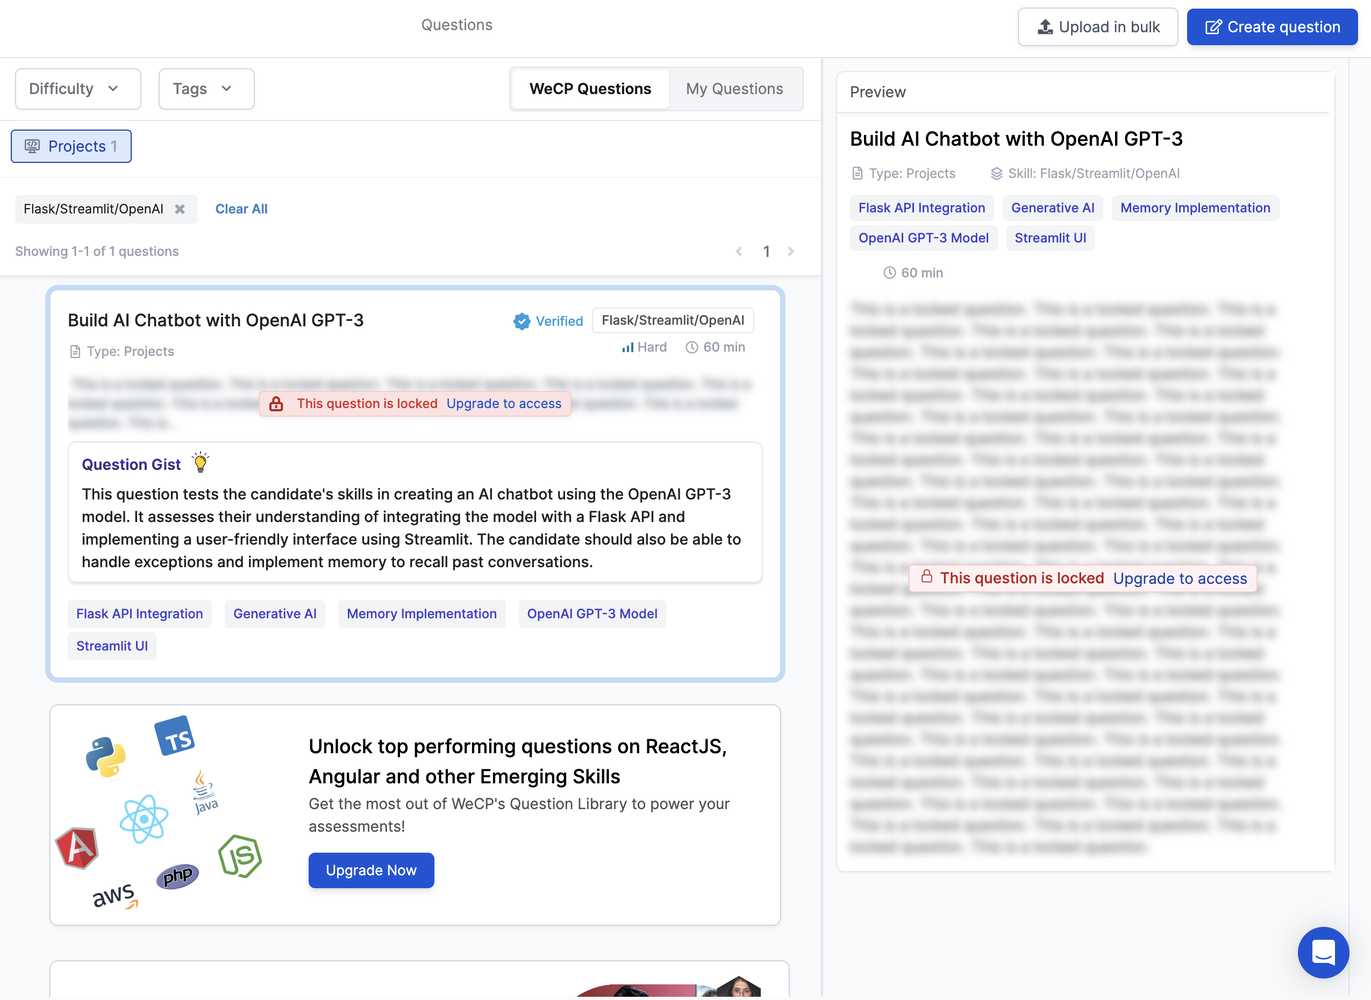Click the Angular logo icon
Screen dimensions: 1371x1000
[x=77, y=848]
